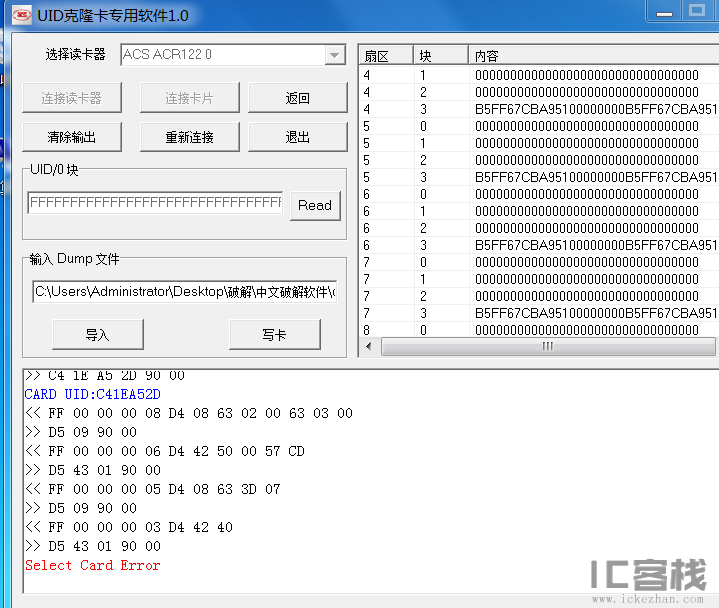The width and height of the screenshot is (719, 608).
Task: Click the 退出 exit button
Action: (x=297, y=137)
